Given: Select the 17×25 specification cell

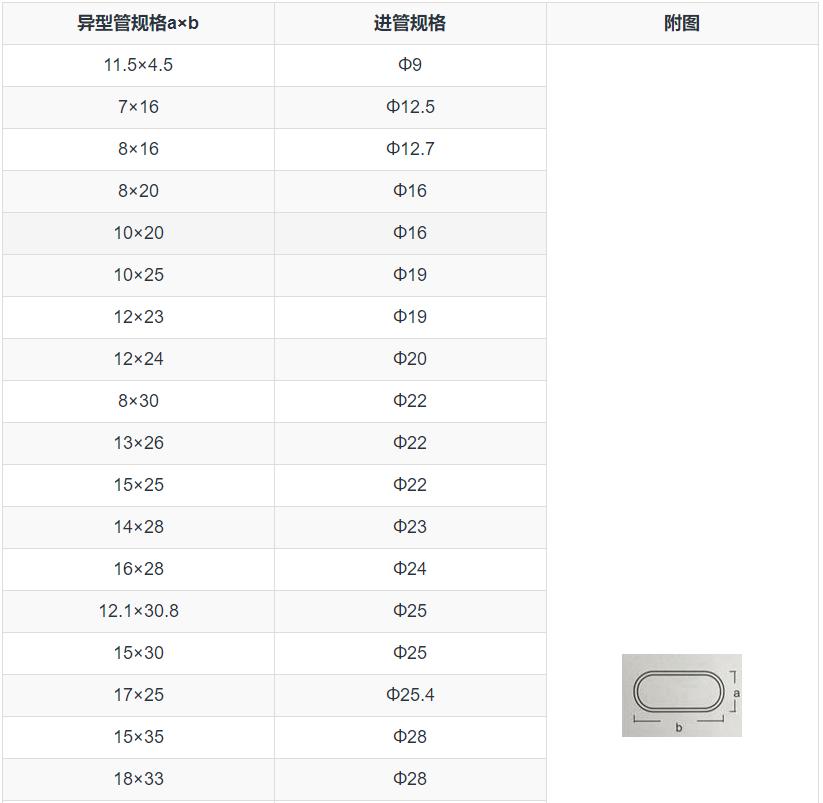Looking at the screenshot, I should coord(138,694).
